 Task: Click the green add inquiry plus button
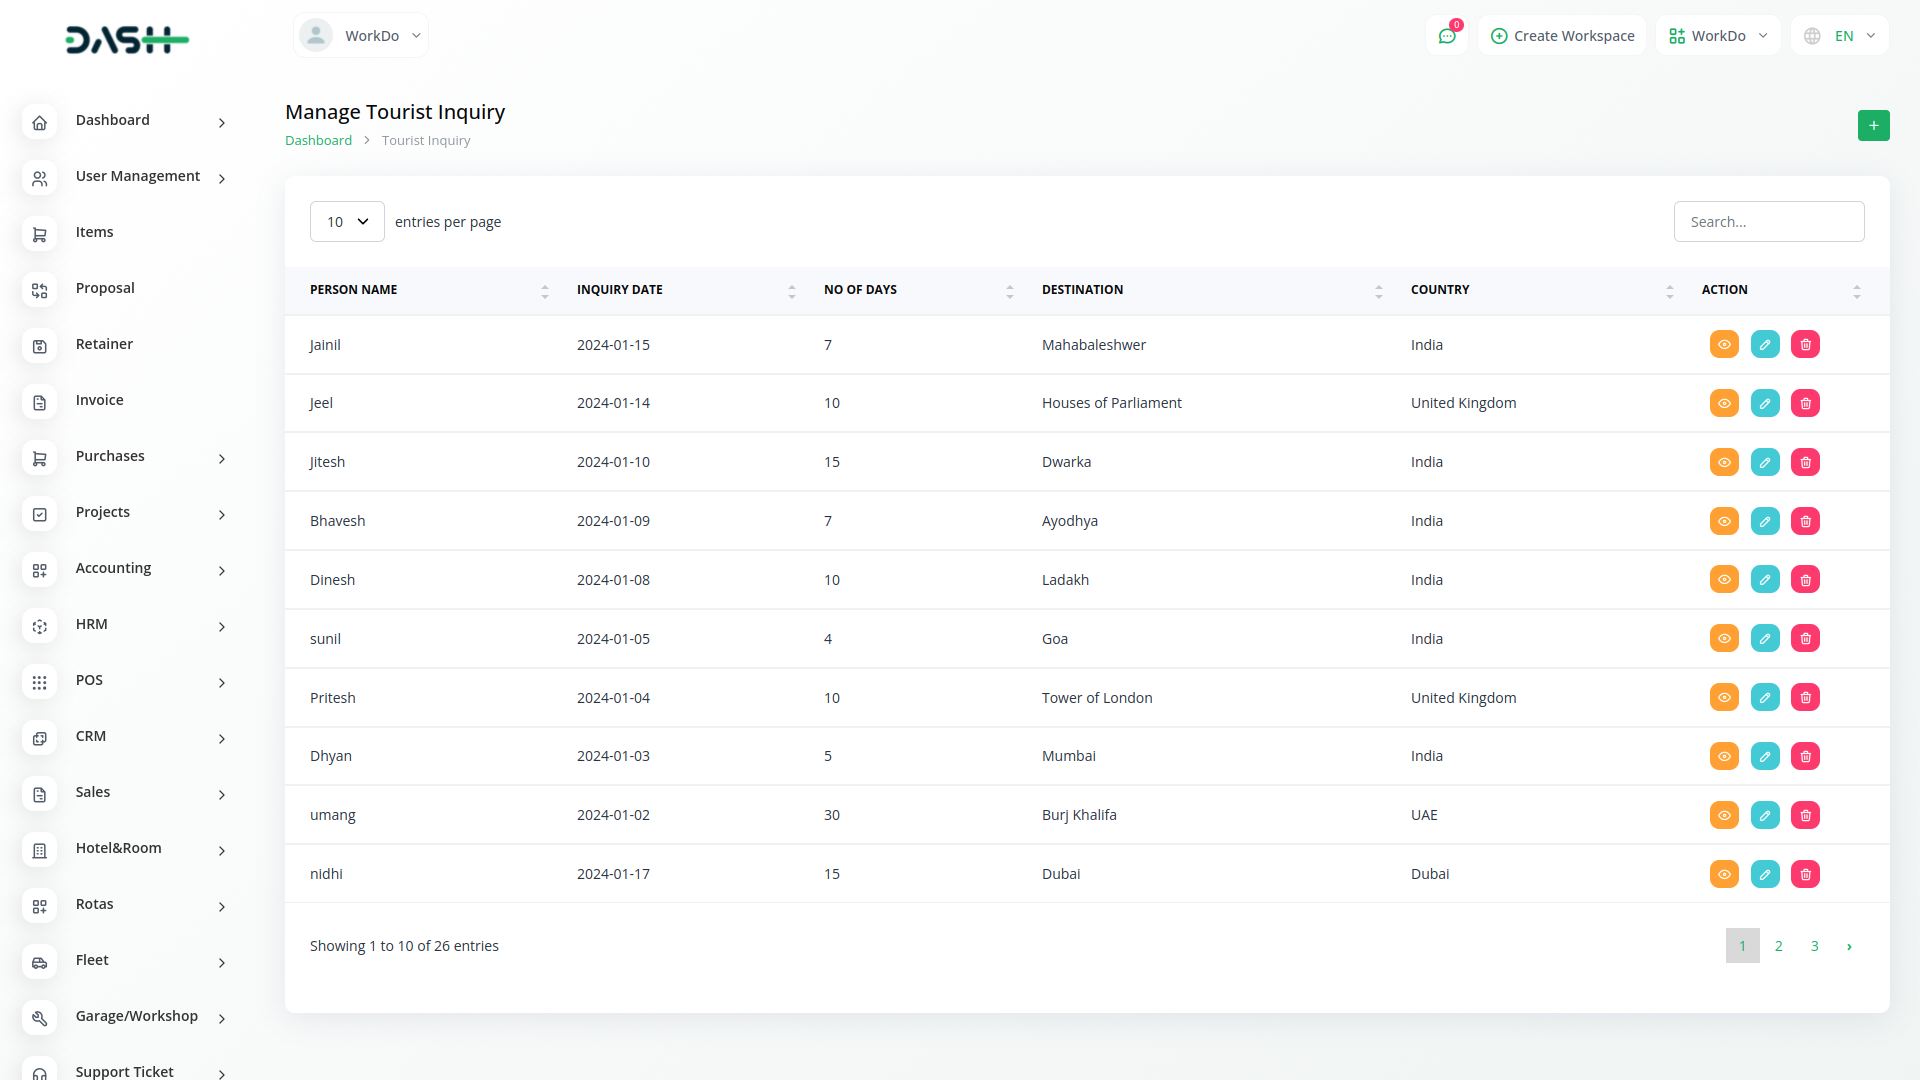1873,126
